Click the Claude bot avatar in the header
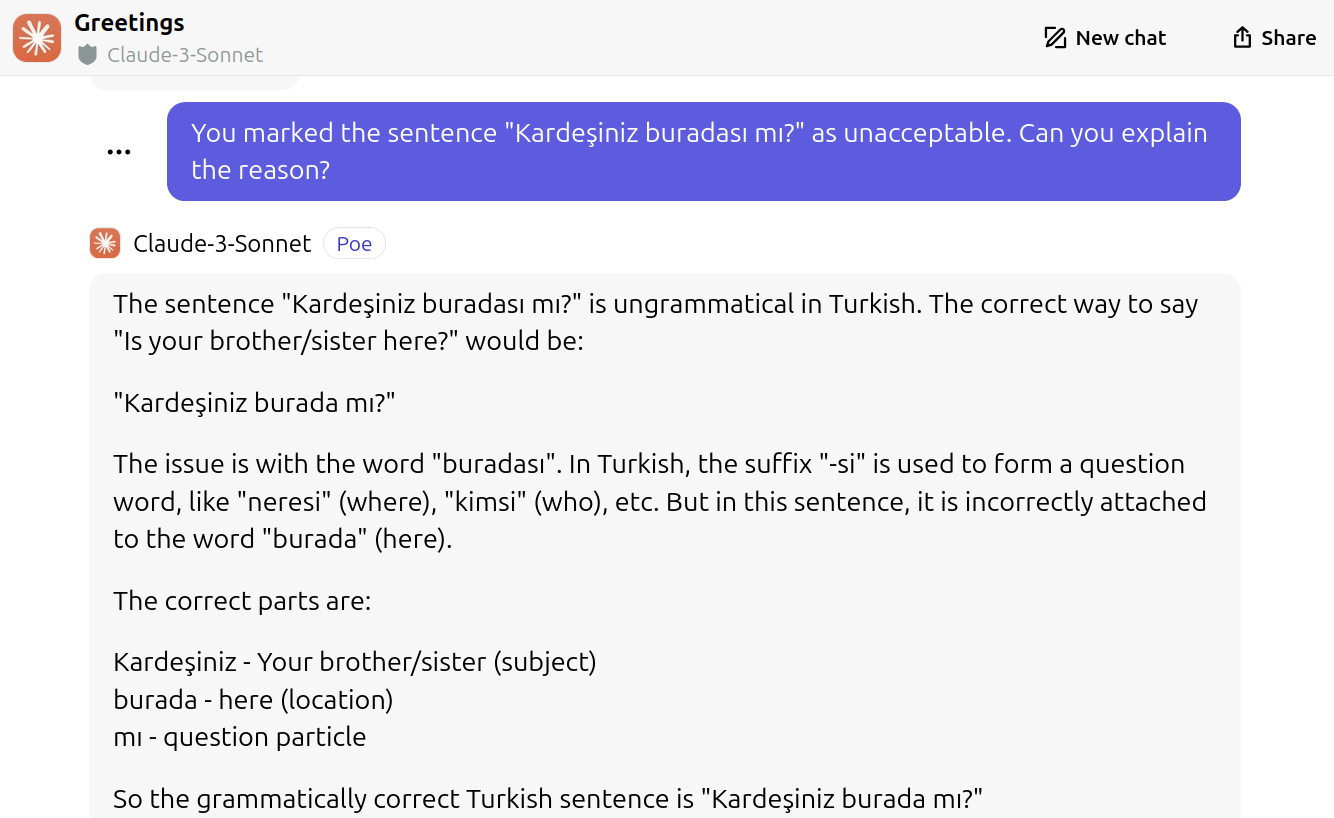Screen dimensions: 1334x818 [x=37, y=38]
